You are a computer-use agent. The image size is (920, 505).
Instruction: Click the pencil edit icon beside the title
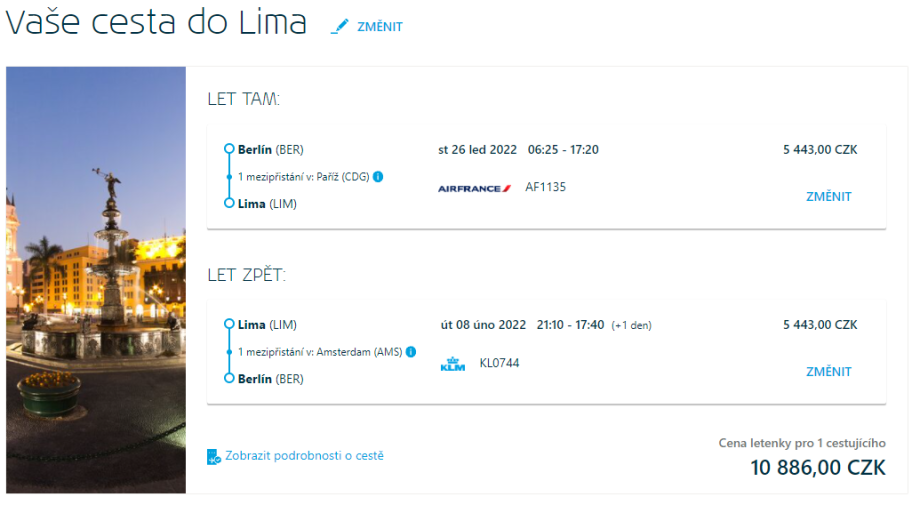341,27
